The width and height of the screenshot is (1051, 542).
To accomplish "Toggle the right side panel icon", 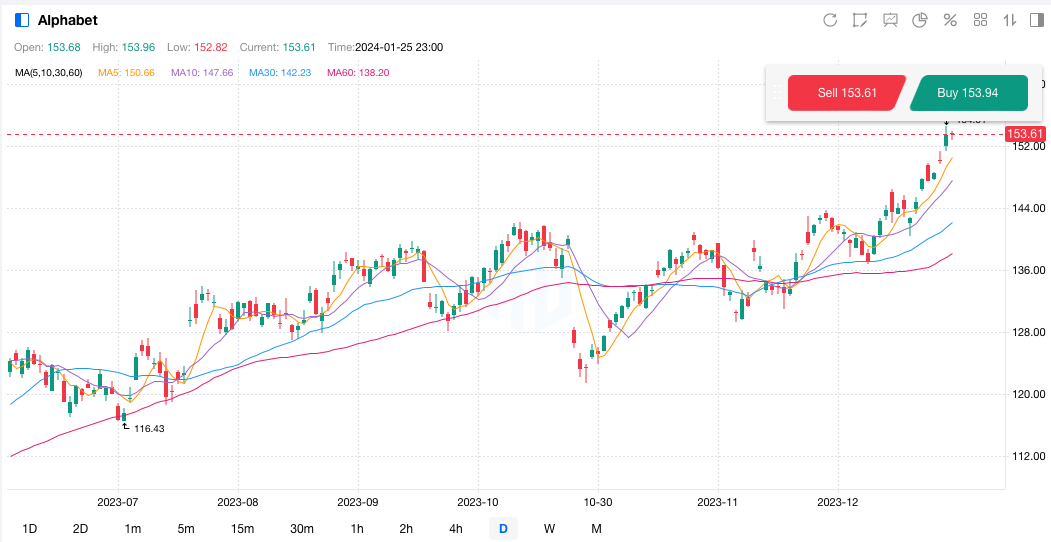I will click(1037, 20).
